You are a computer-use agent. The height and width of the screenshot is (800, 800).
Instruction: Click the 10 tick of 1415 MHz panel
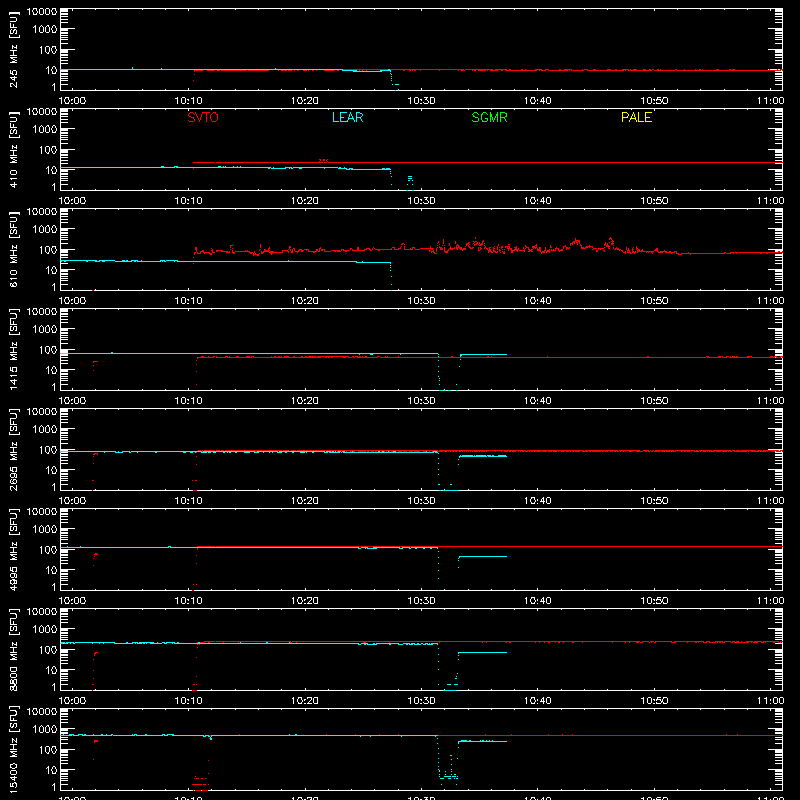click(x=51, y=370)
